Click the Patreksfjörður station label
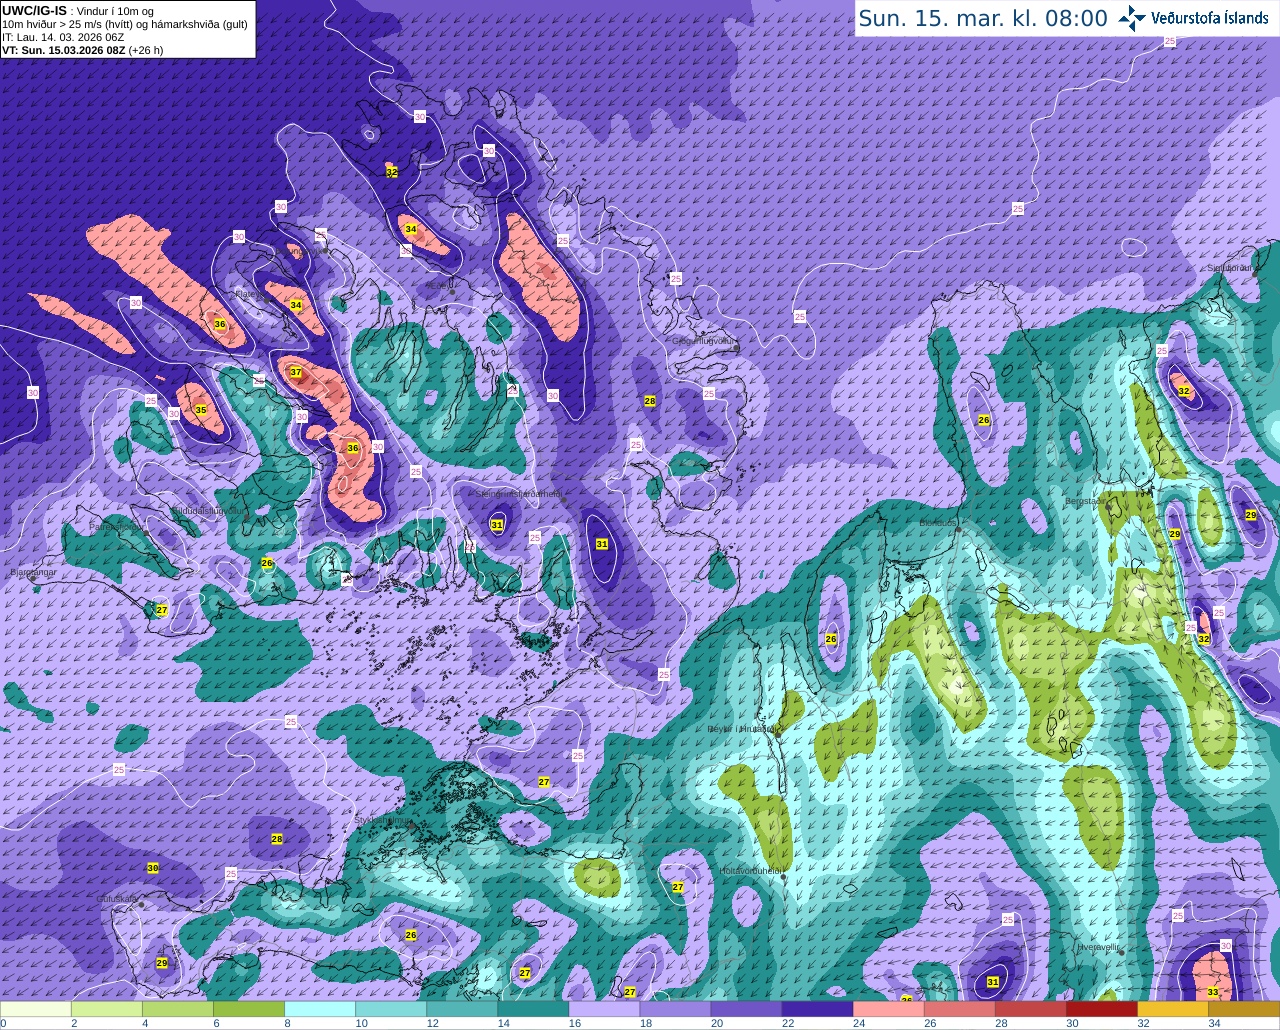This screenshot has height=1030, width=1280. coord(117,526)
